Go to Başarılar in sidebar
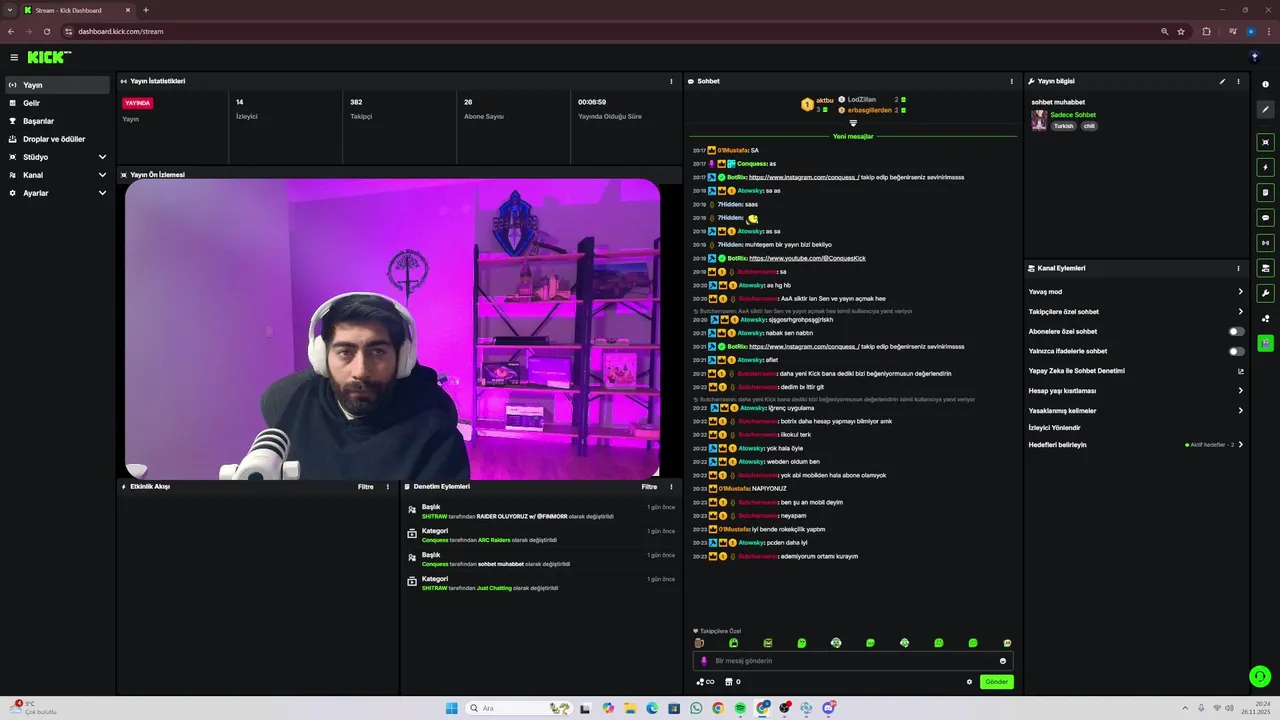The image size is (1280, 720). pos(57,121)
